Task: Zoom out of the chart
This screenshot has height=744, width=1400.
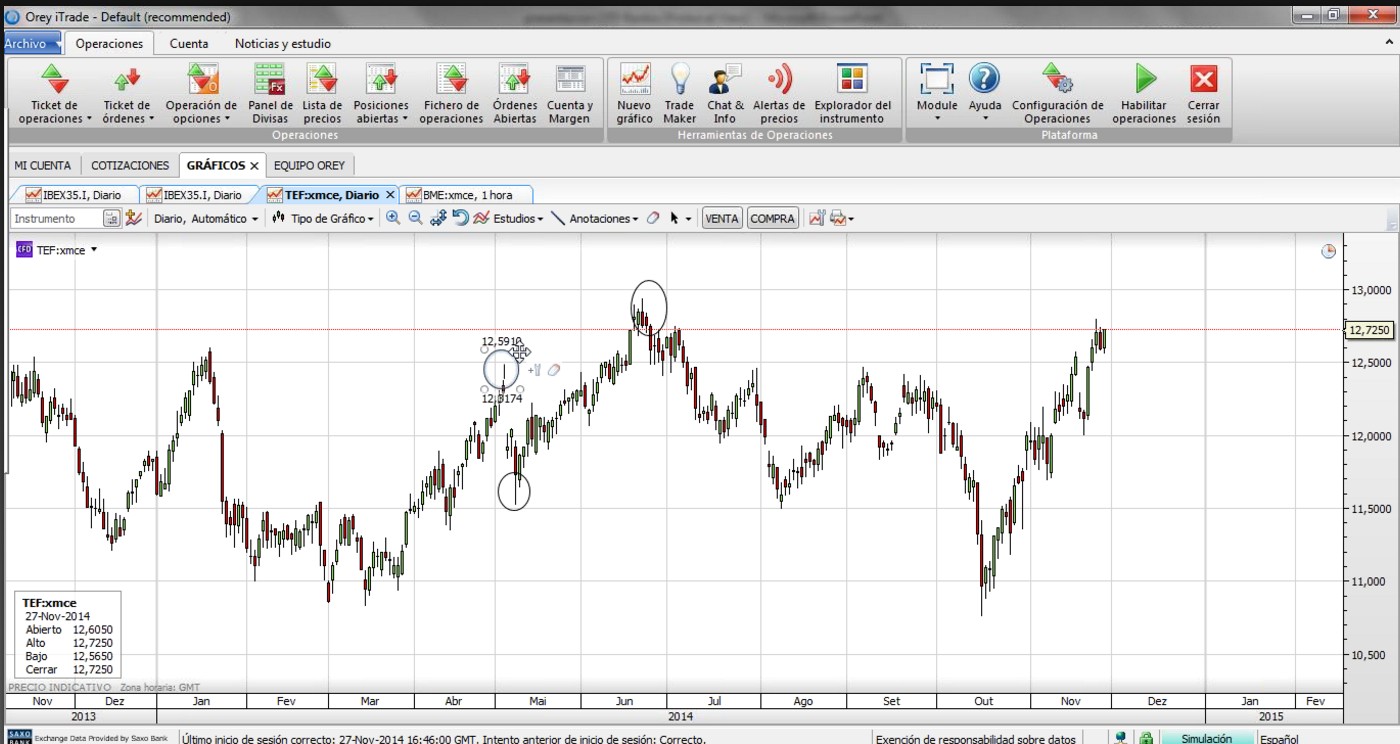Action: (x=415, y=218)
